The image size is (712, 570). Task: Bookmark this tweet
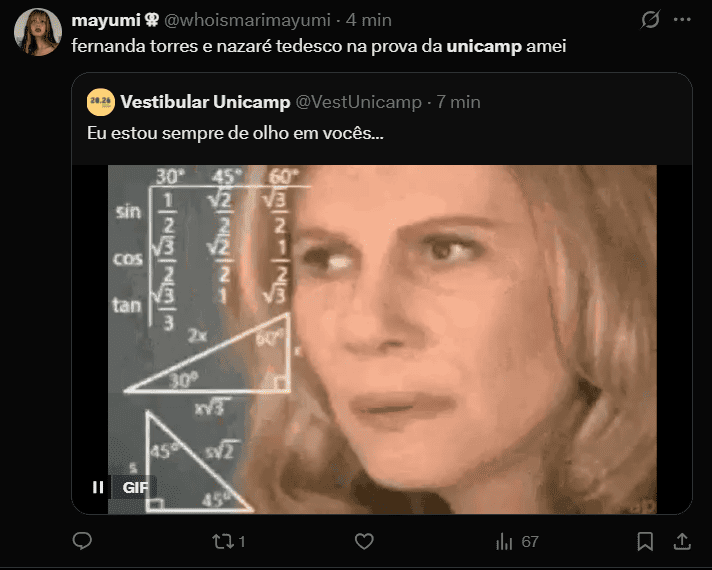646,541
